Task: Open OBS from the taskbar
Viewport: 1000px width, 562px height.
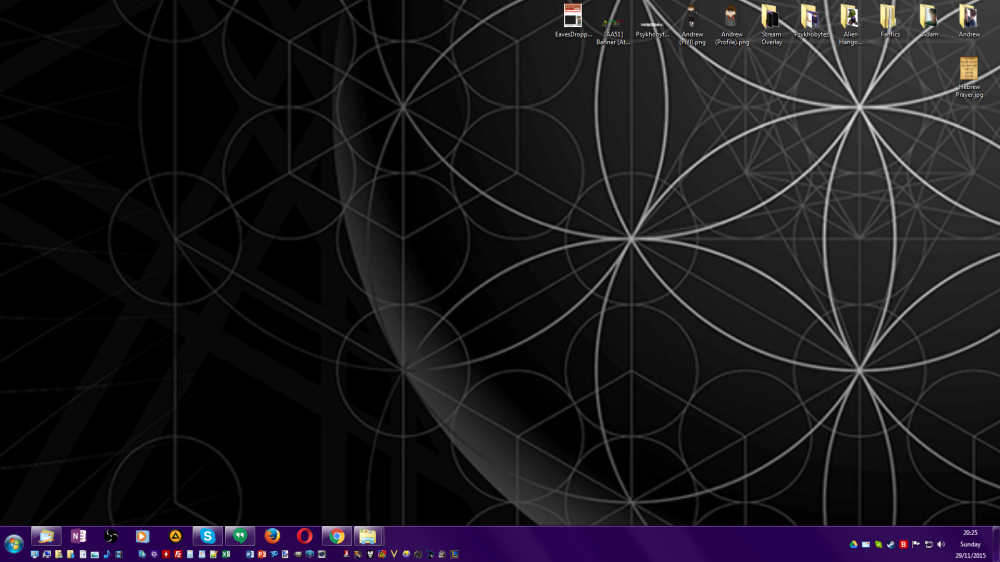Action: pos(111,536)
